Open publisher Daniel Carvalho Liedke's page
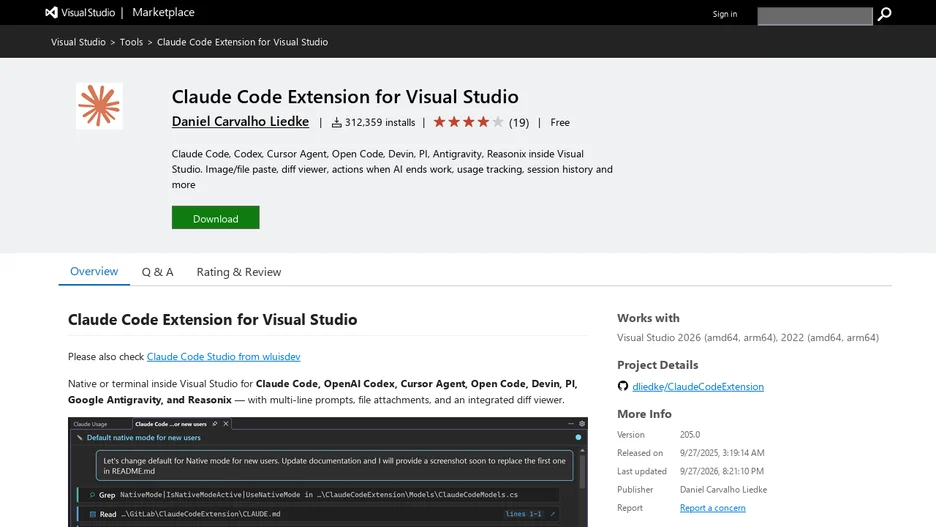This screenshot has height=527, width=936. [x=240, y=122]
